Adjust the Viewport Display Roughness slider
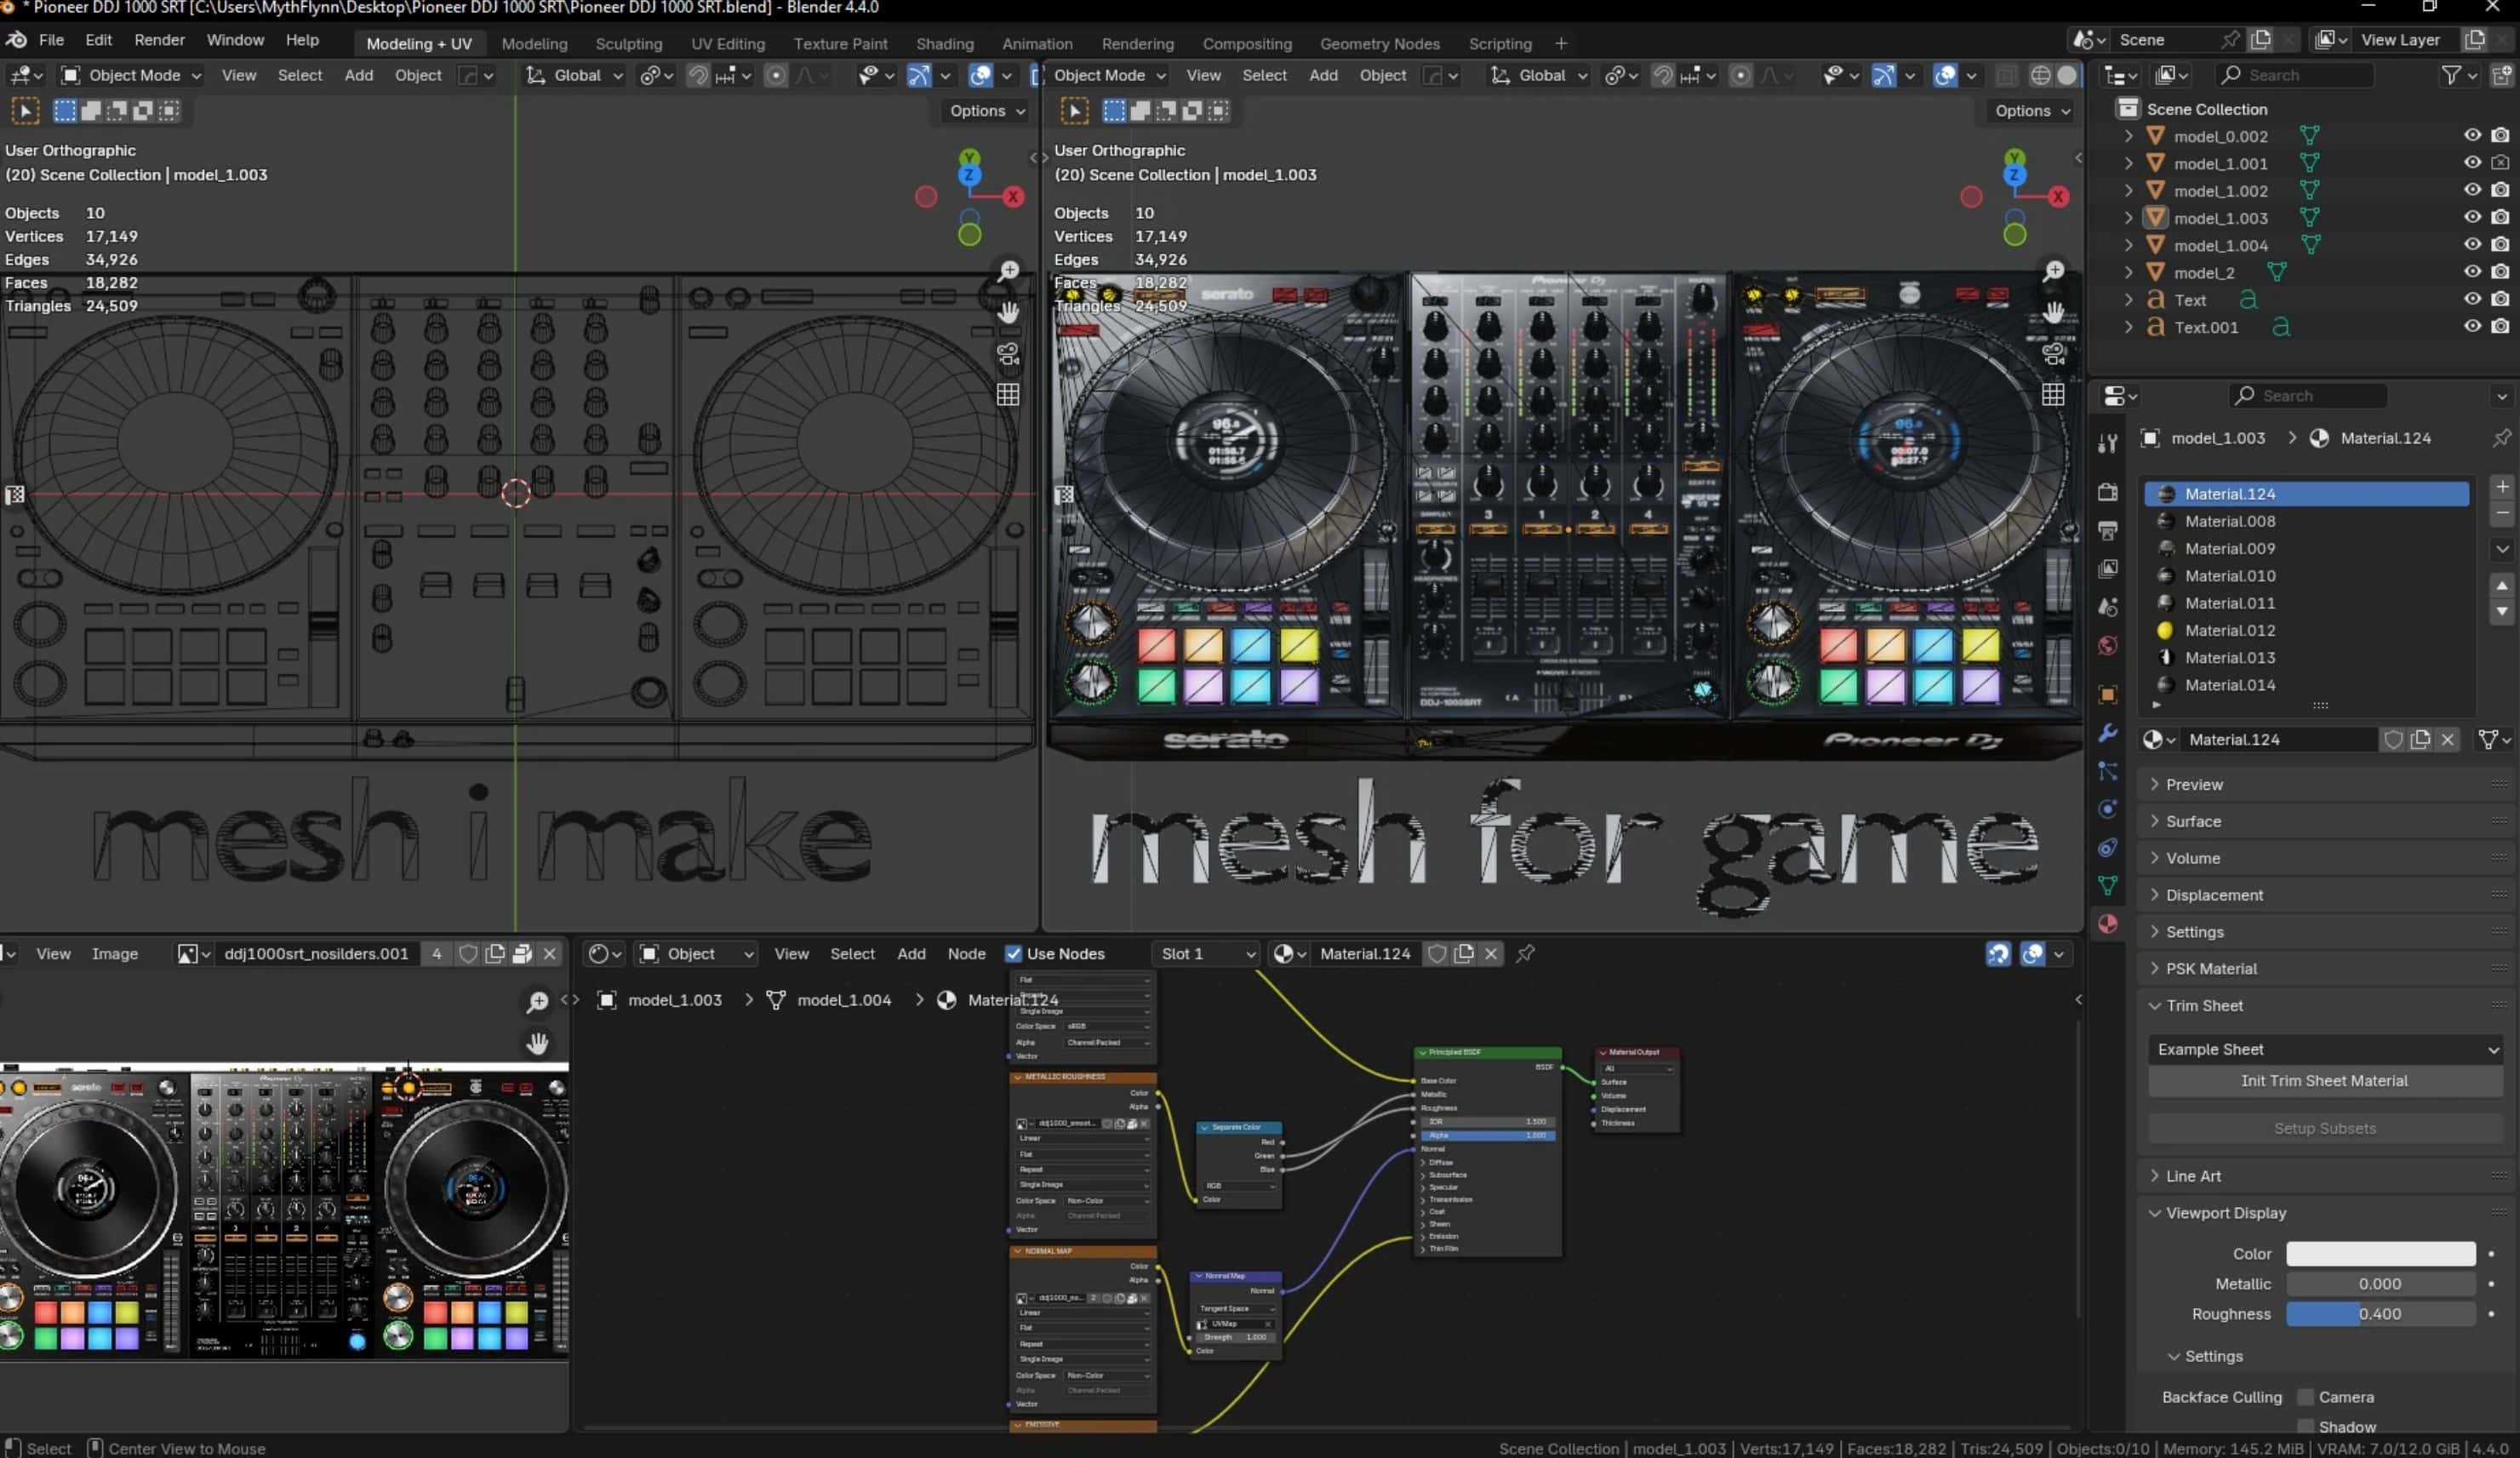Viewport: 2520px width, 1458px height. click(2380, 1314)
